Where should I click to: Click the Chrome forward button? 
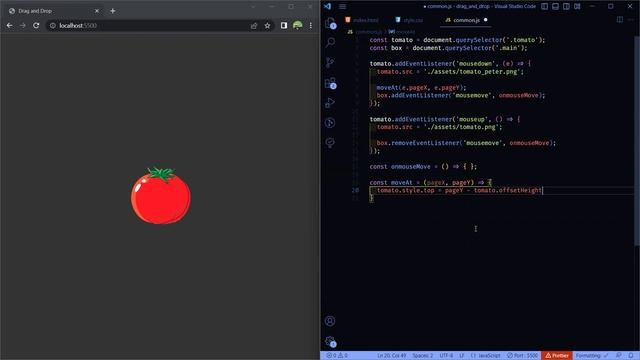[23, 25]
